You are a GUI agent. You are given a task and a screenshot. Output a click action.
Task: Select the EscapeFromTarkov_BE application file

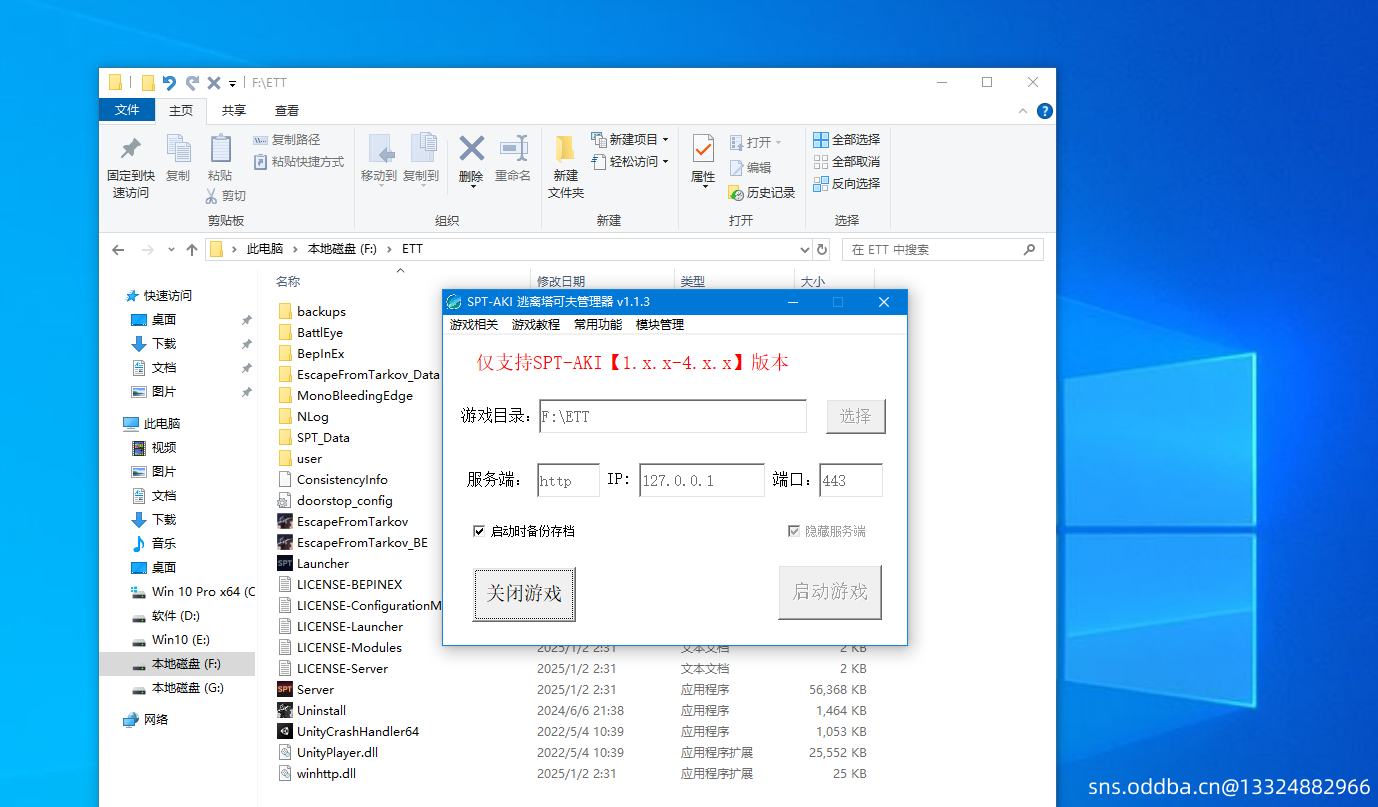coord(362,543)
